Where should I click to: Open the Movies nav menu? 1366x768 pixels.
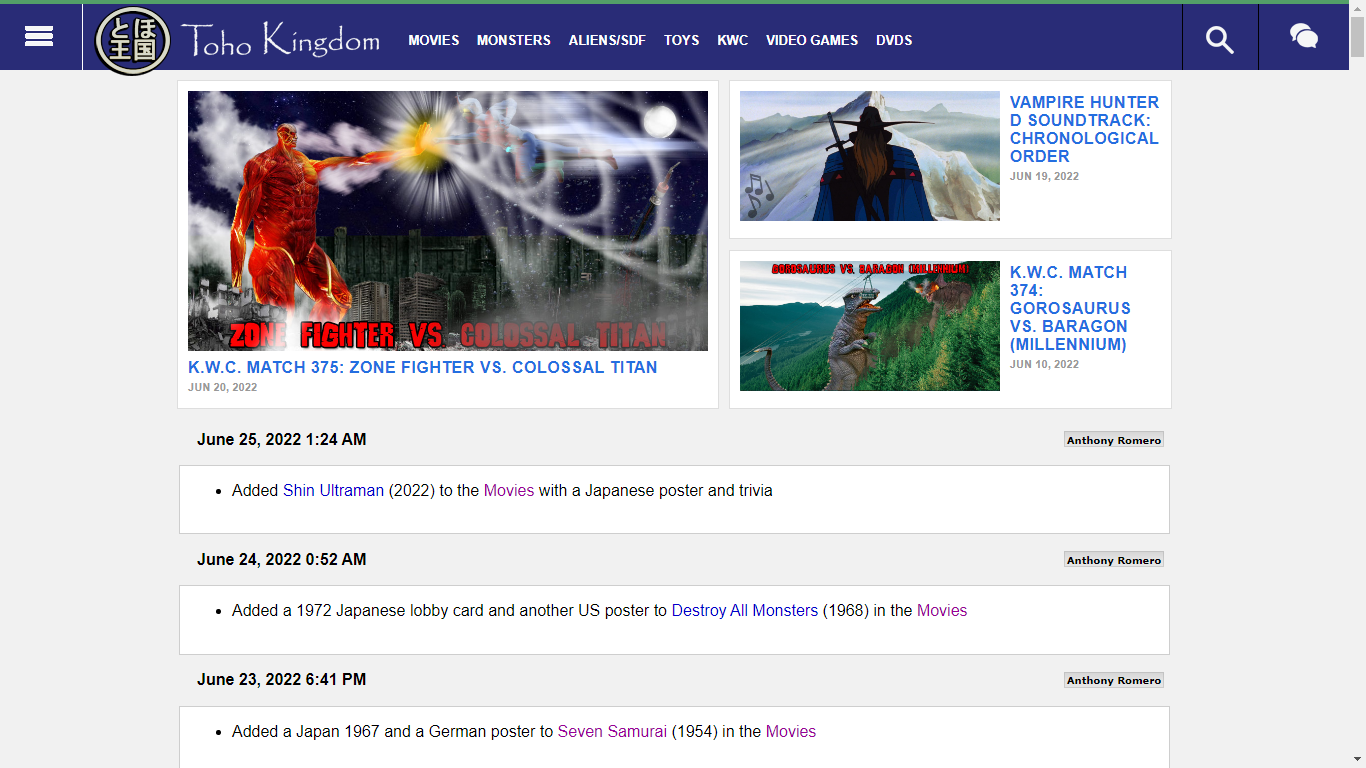tap(434, 40)
